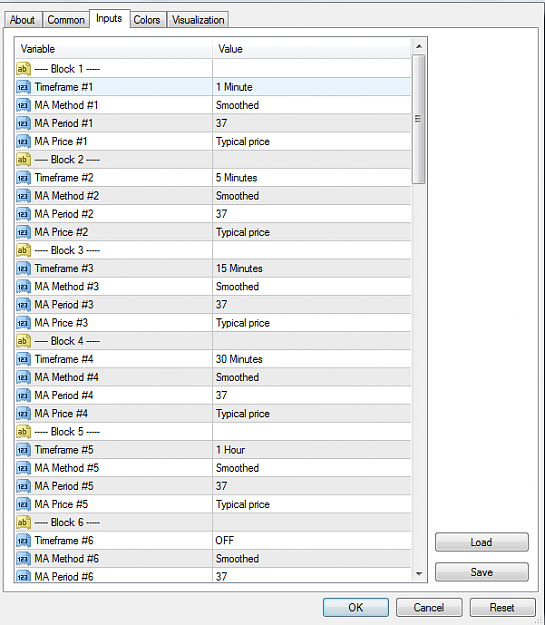Click the vertical scrollbar thumb
Image resolution: width=545 pixels, height=625 pixels.
pyautogui.click(x=419, y=119)
